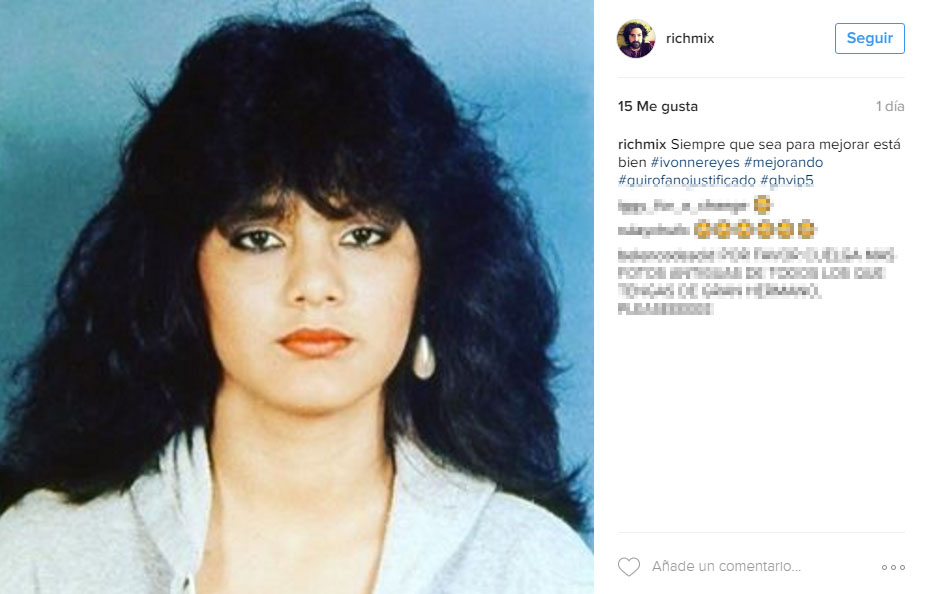This screenshot has width=926, height=594.
Task: Click first commenter's blurred username
Action: [683, 206]
